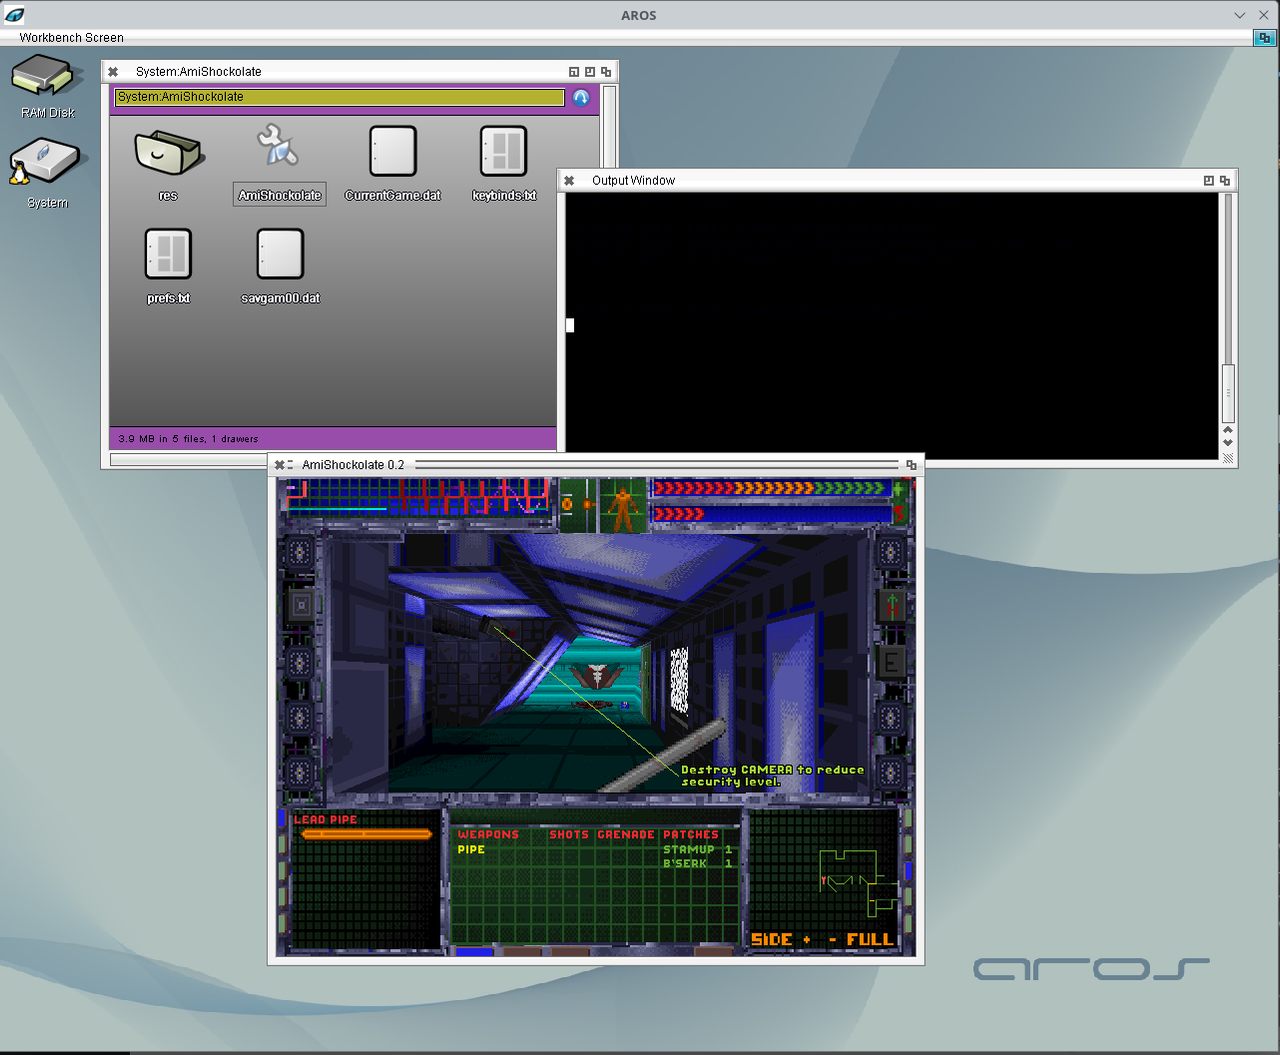Click blue side button right of automap
The height and width of the screenshot is (1055, 1280).
point(908,871)
